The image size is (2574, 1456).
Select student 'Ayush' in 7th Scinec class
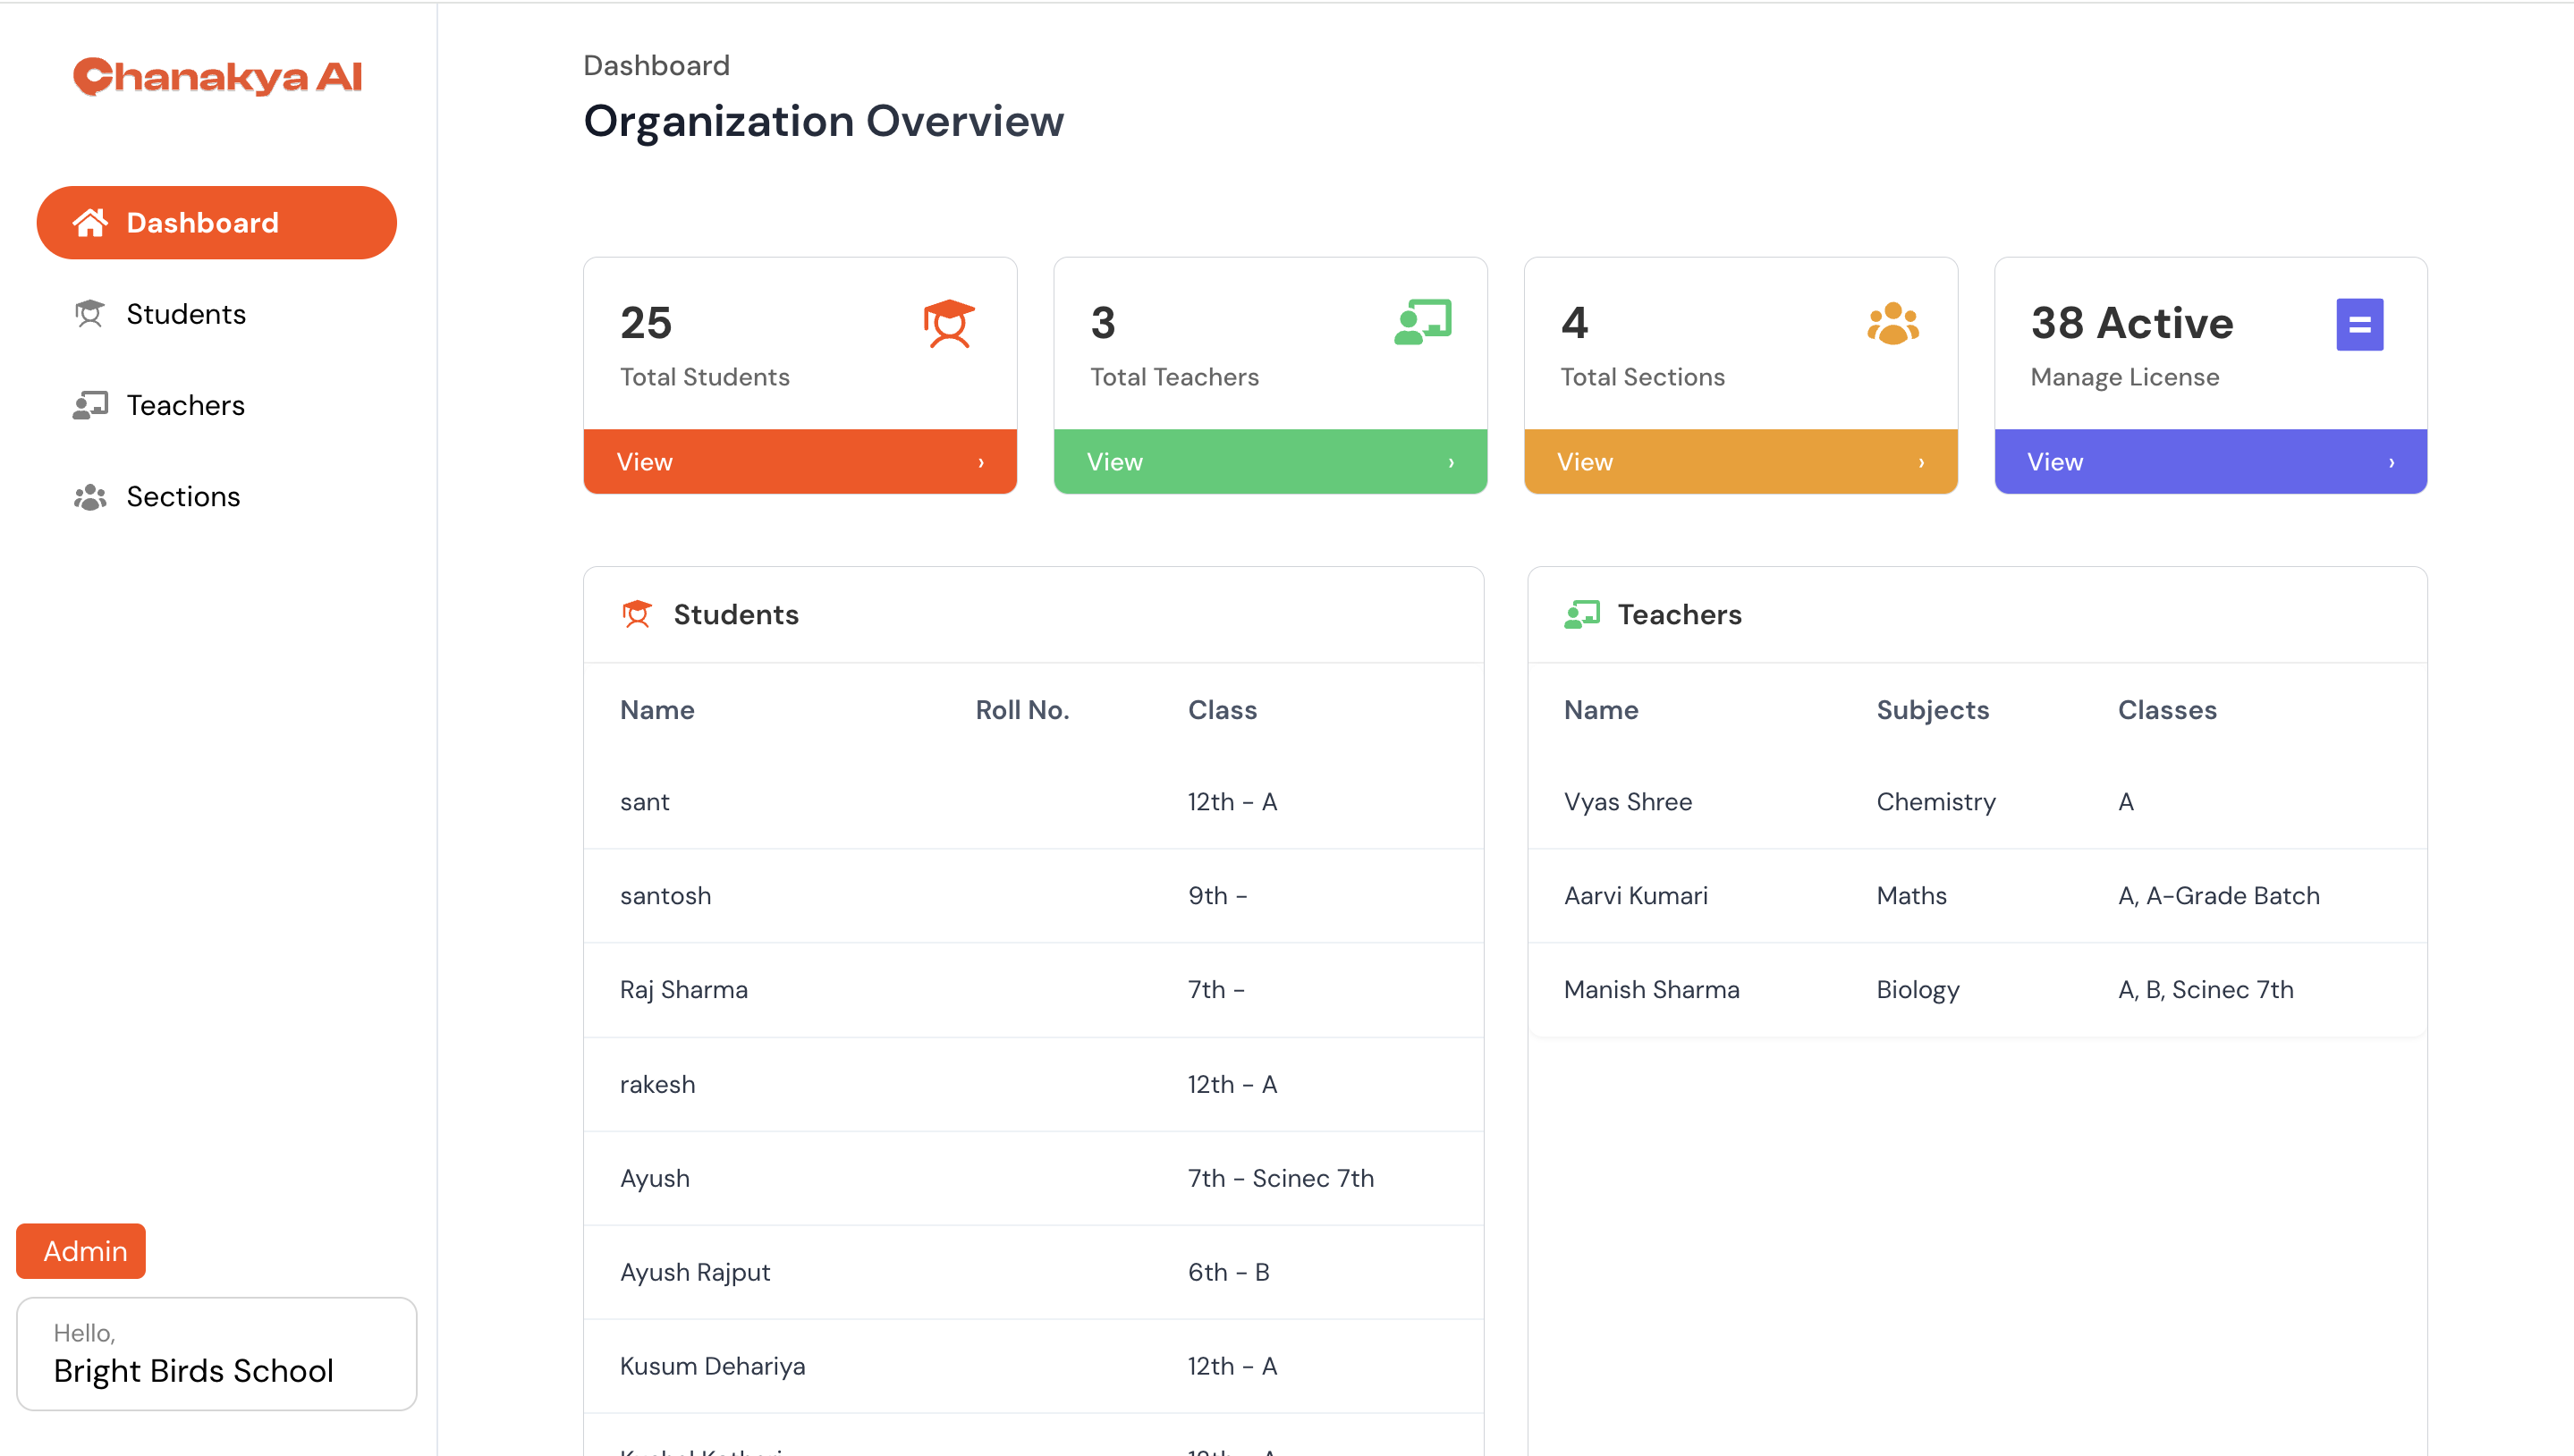point(1033,1178)
